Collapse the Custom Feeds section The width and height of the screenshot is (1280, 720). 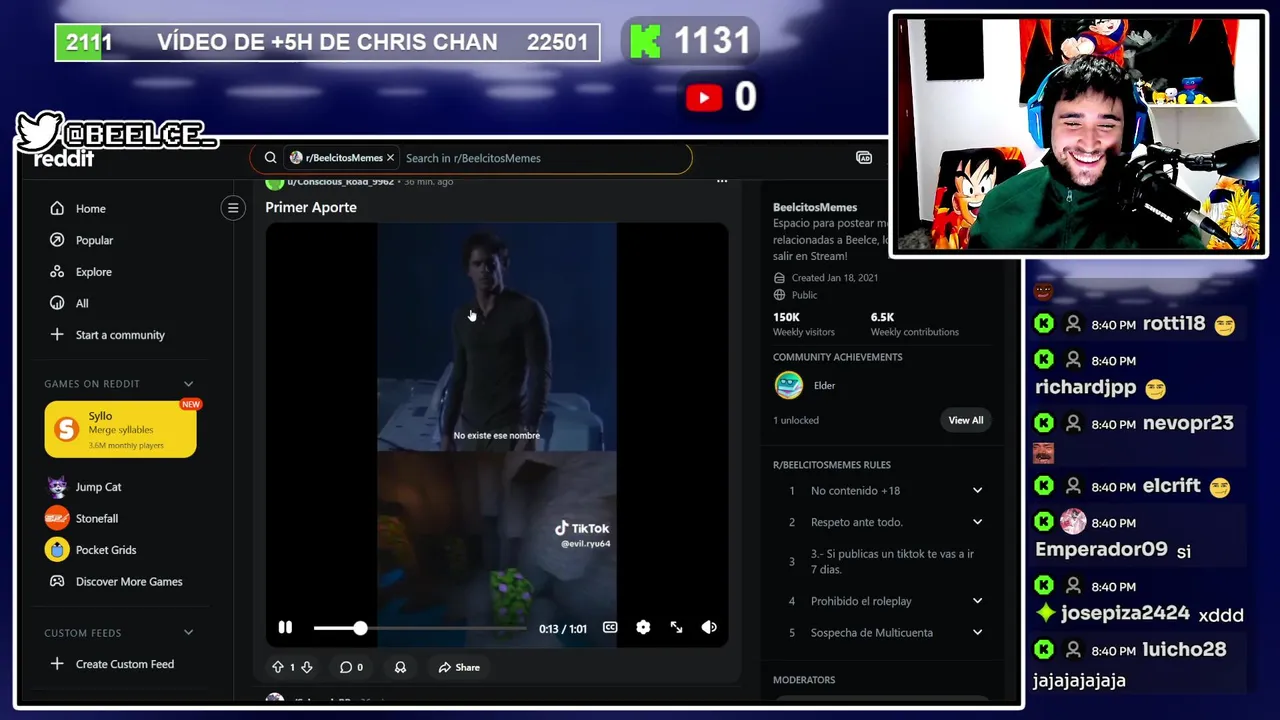coord(188,633)
